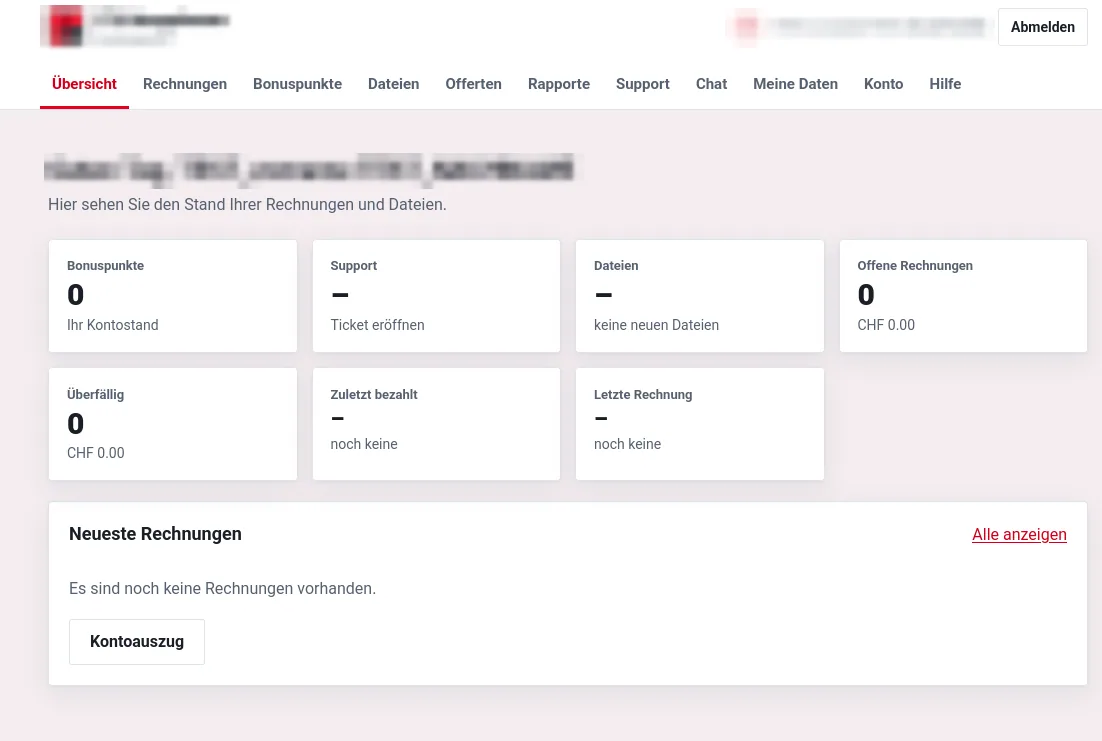Open the Offerten tab

point(474,84)
